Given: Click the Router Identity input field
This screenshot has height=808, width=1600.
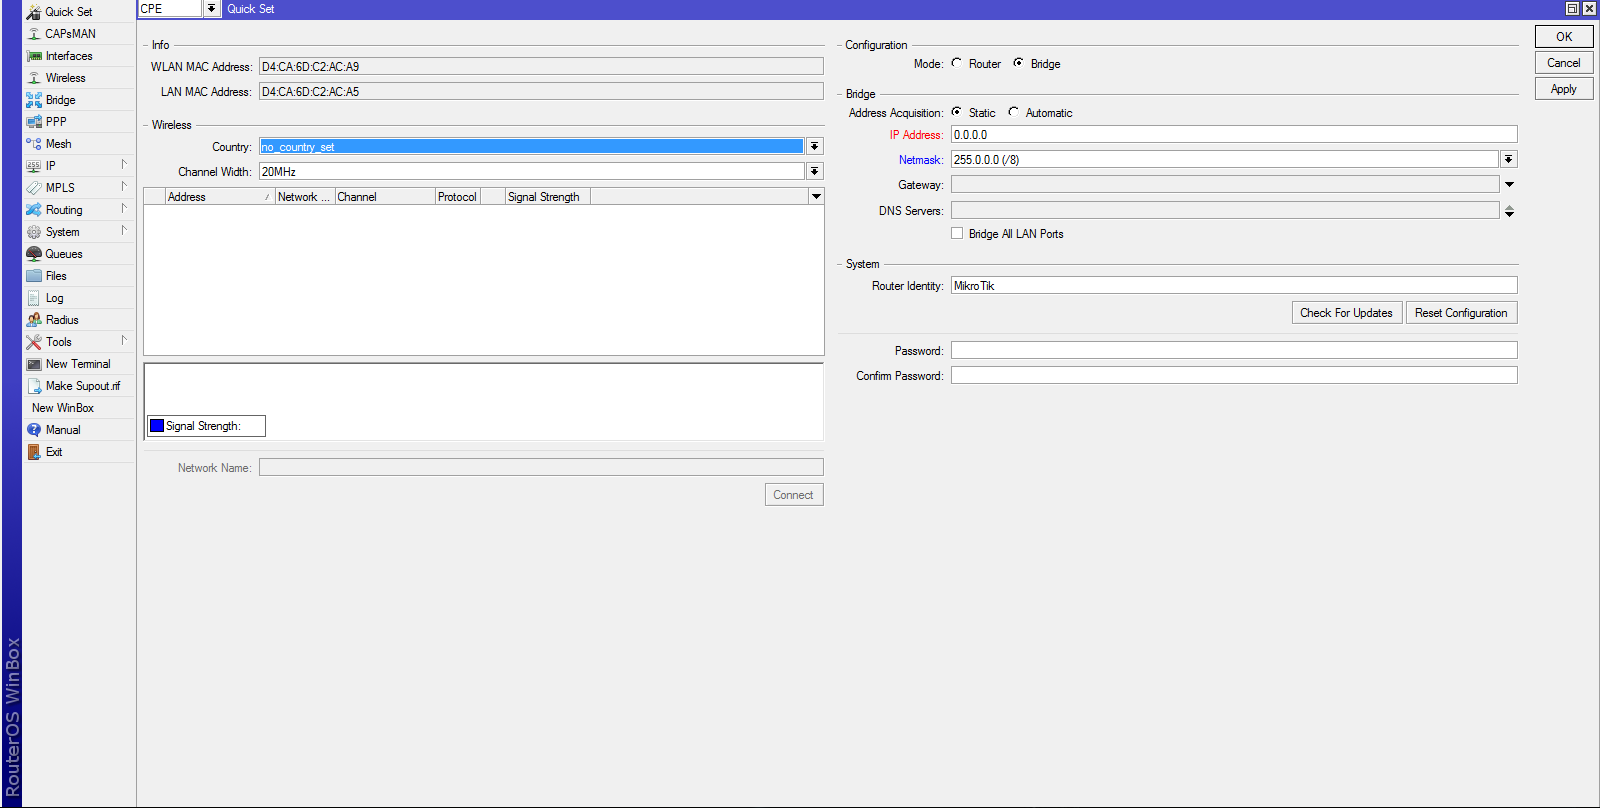Looking at the screenshot, I should (1233, 286).
